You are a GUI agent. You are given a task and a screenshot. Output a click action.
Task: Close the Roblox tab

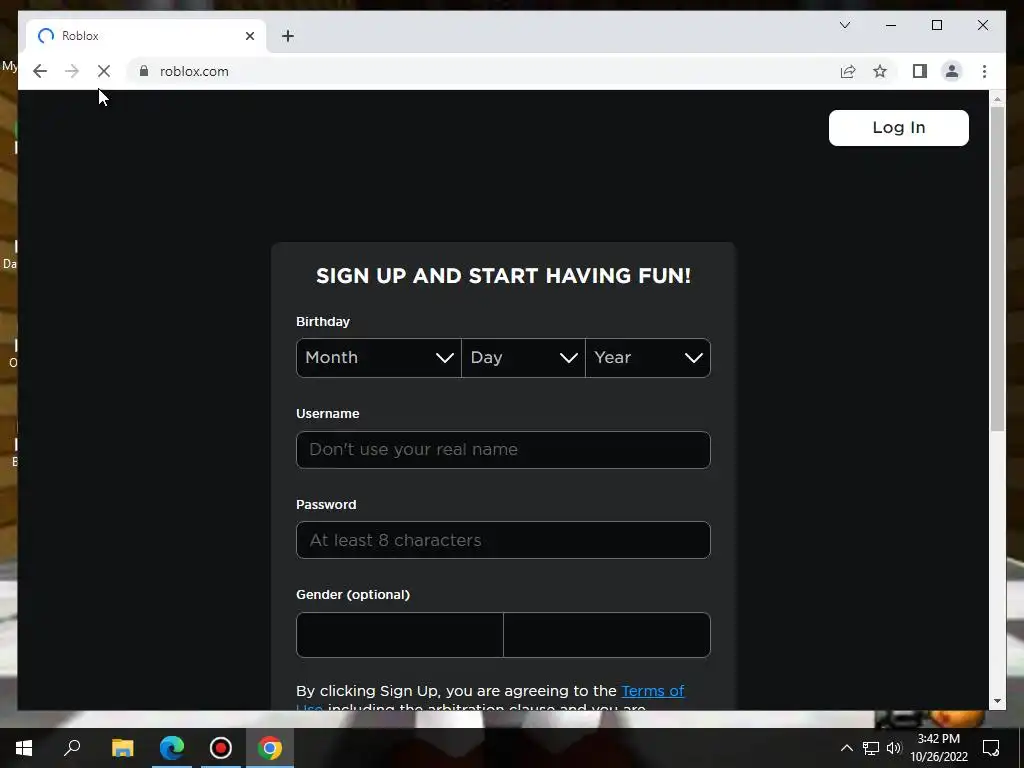tap(249, 36)
